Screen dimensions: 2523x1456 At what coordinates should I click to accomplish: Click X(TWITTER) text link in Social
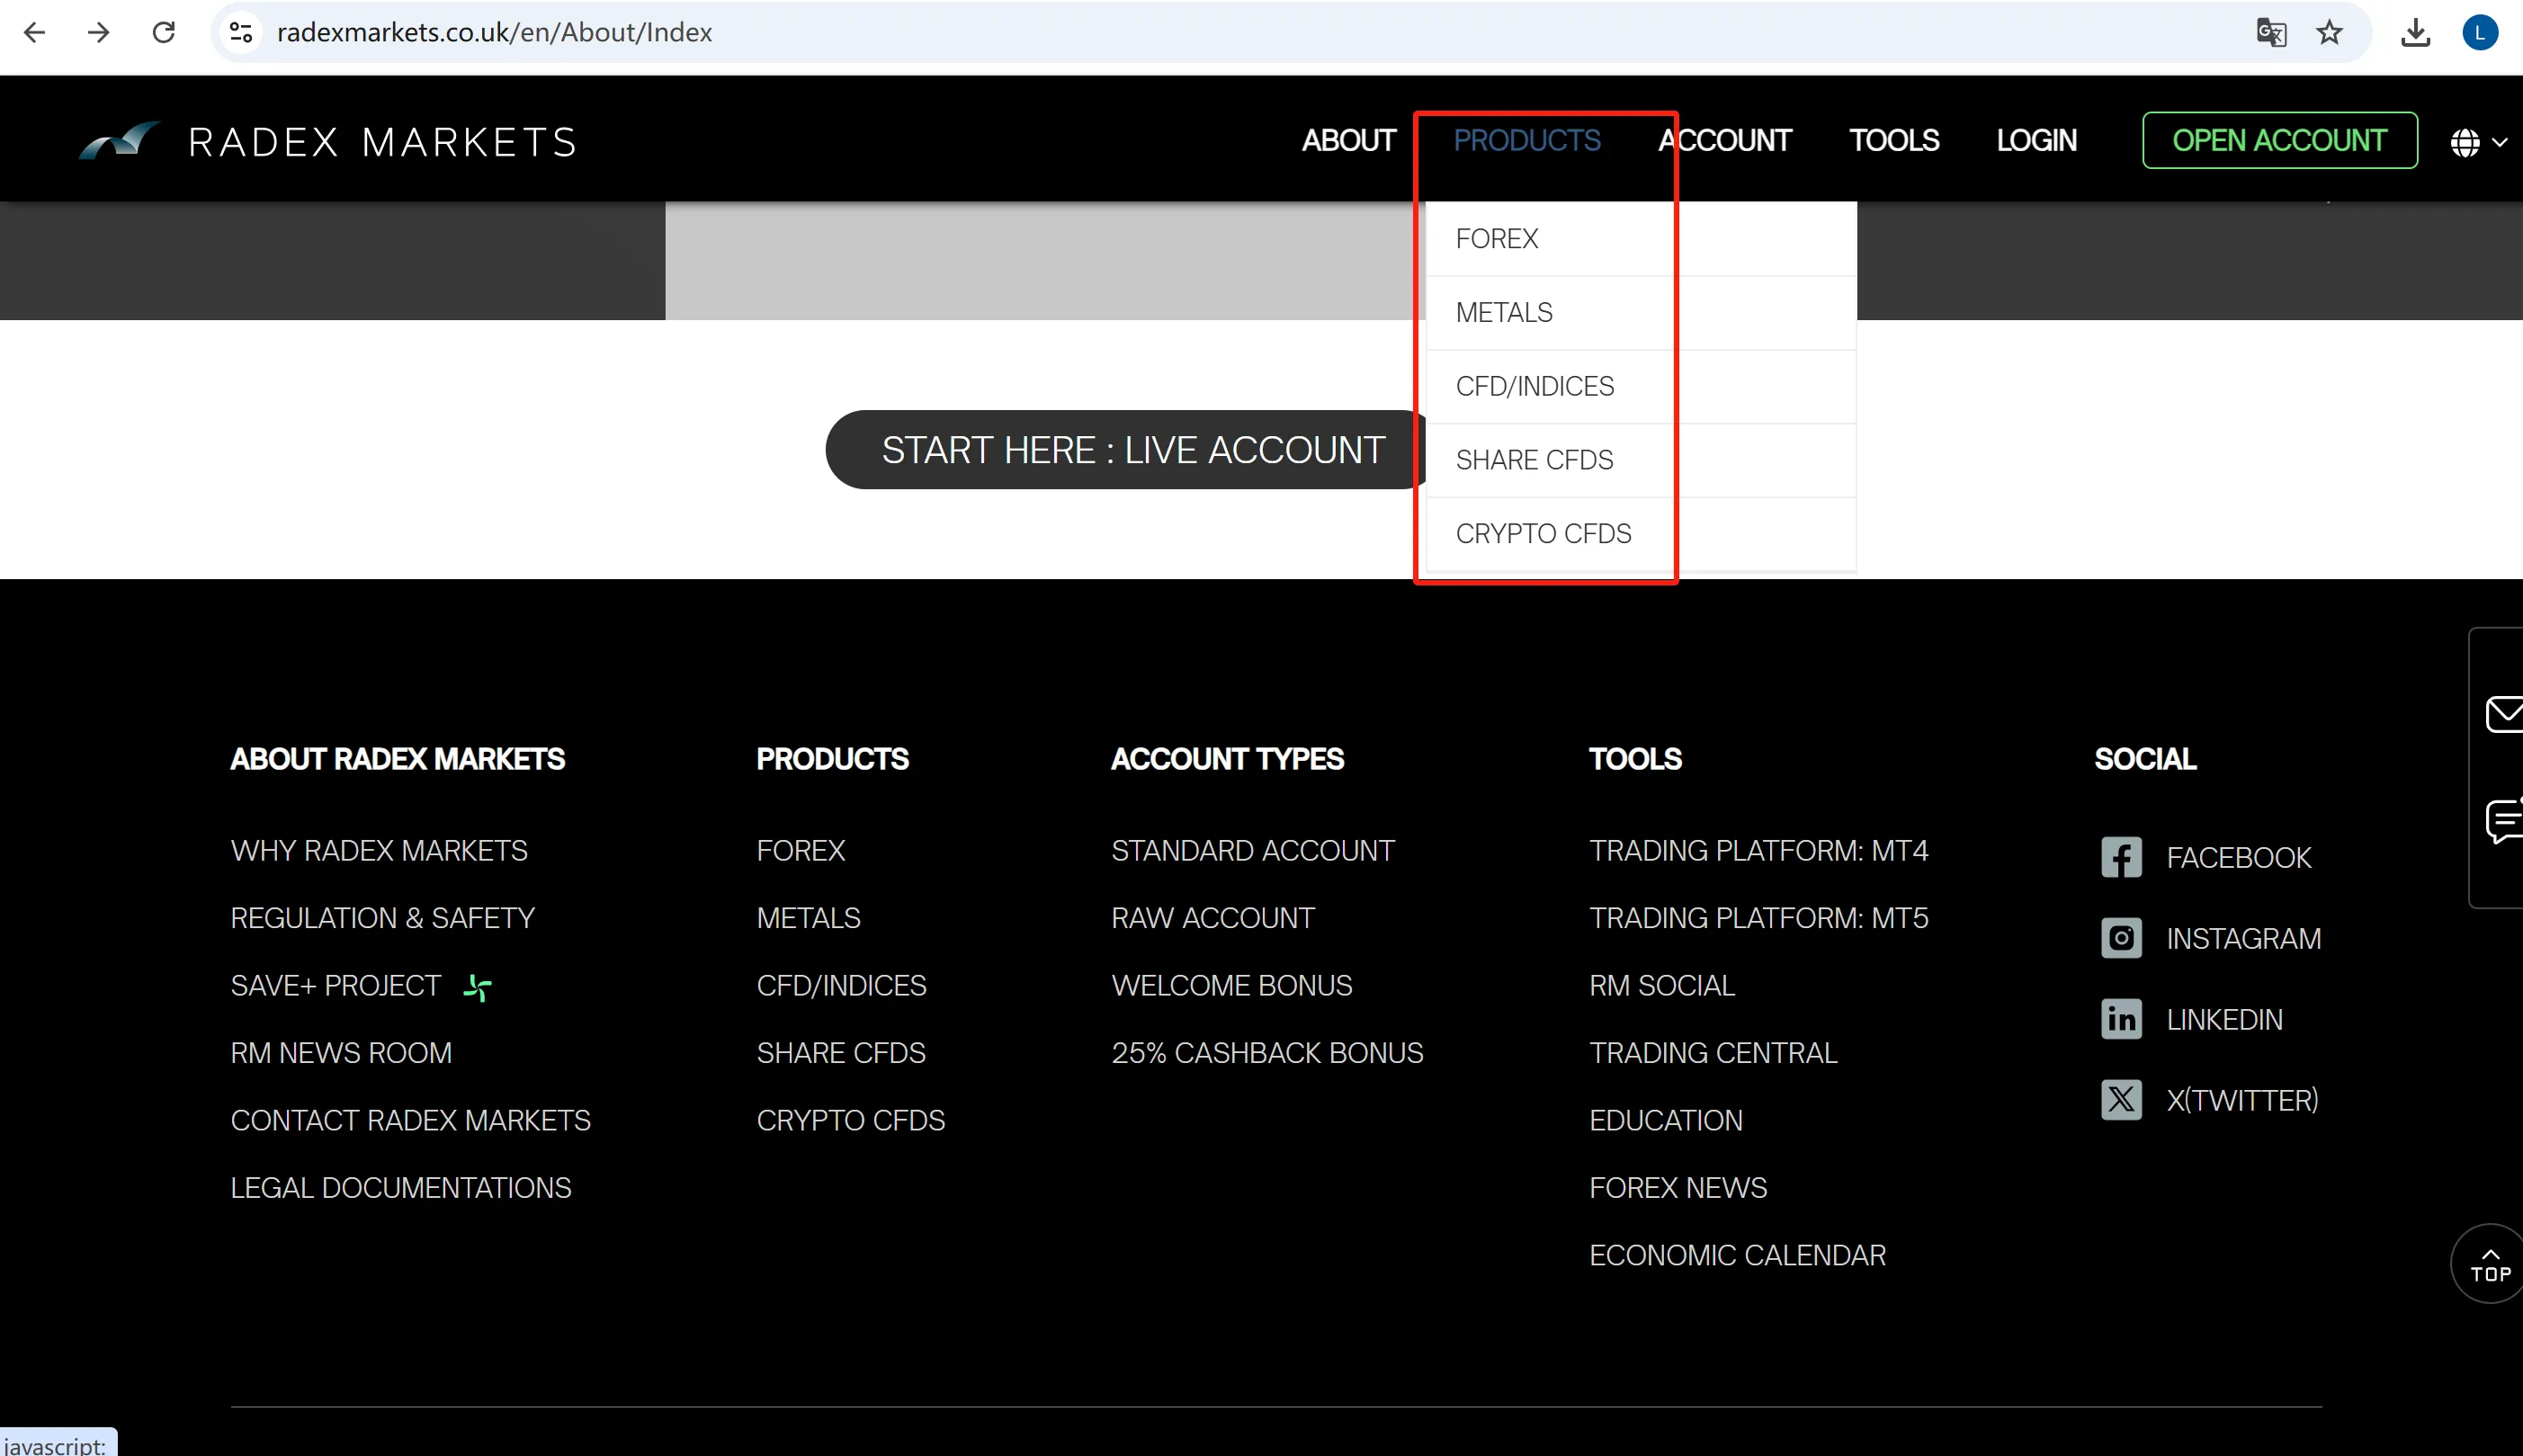2242,1101
